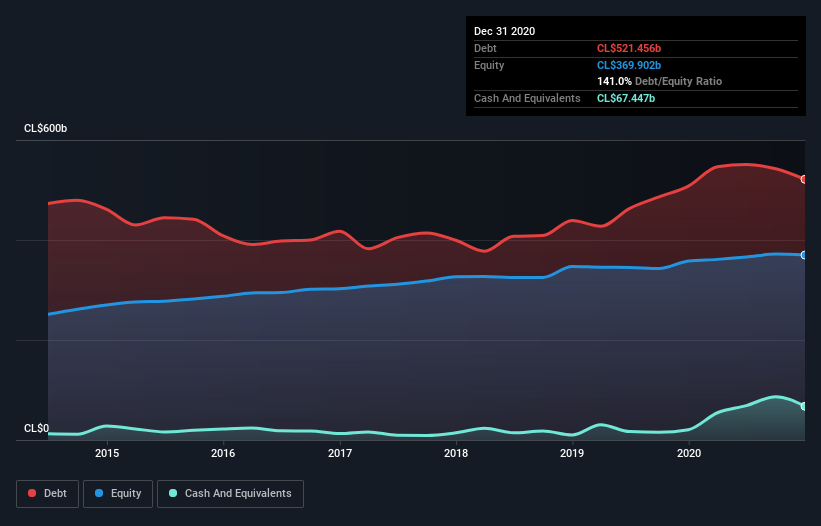Click the 2016 x-axis label
This screenshot has height=526, width=821.
pos(223,453)
